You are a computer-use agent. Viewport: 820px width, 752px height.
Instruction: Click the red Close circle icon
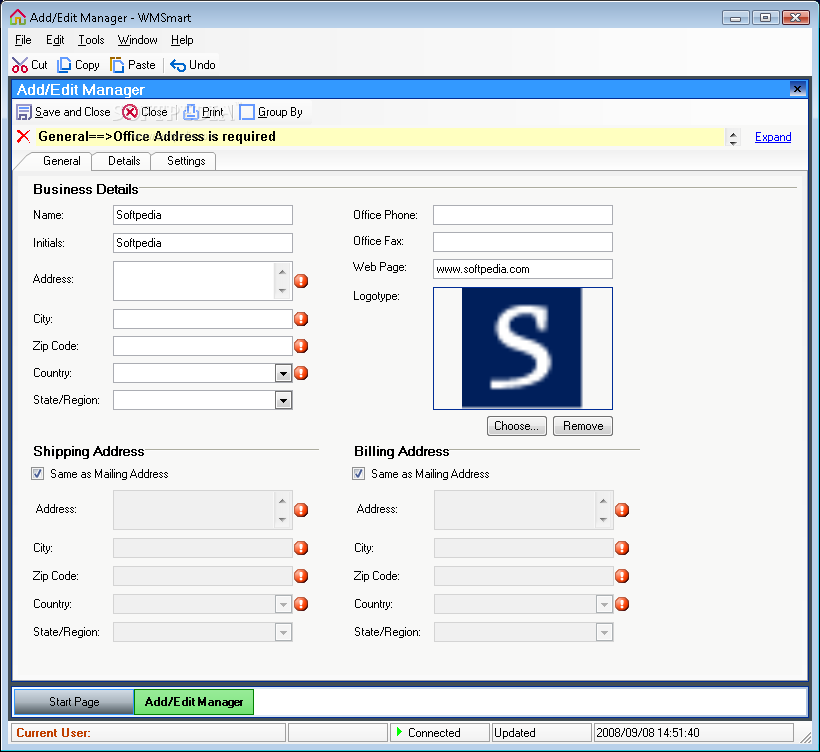point(130,112)
